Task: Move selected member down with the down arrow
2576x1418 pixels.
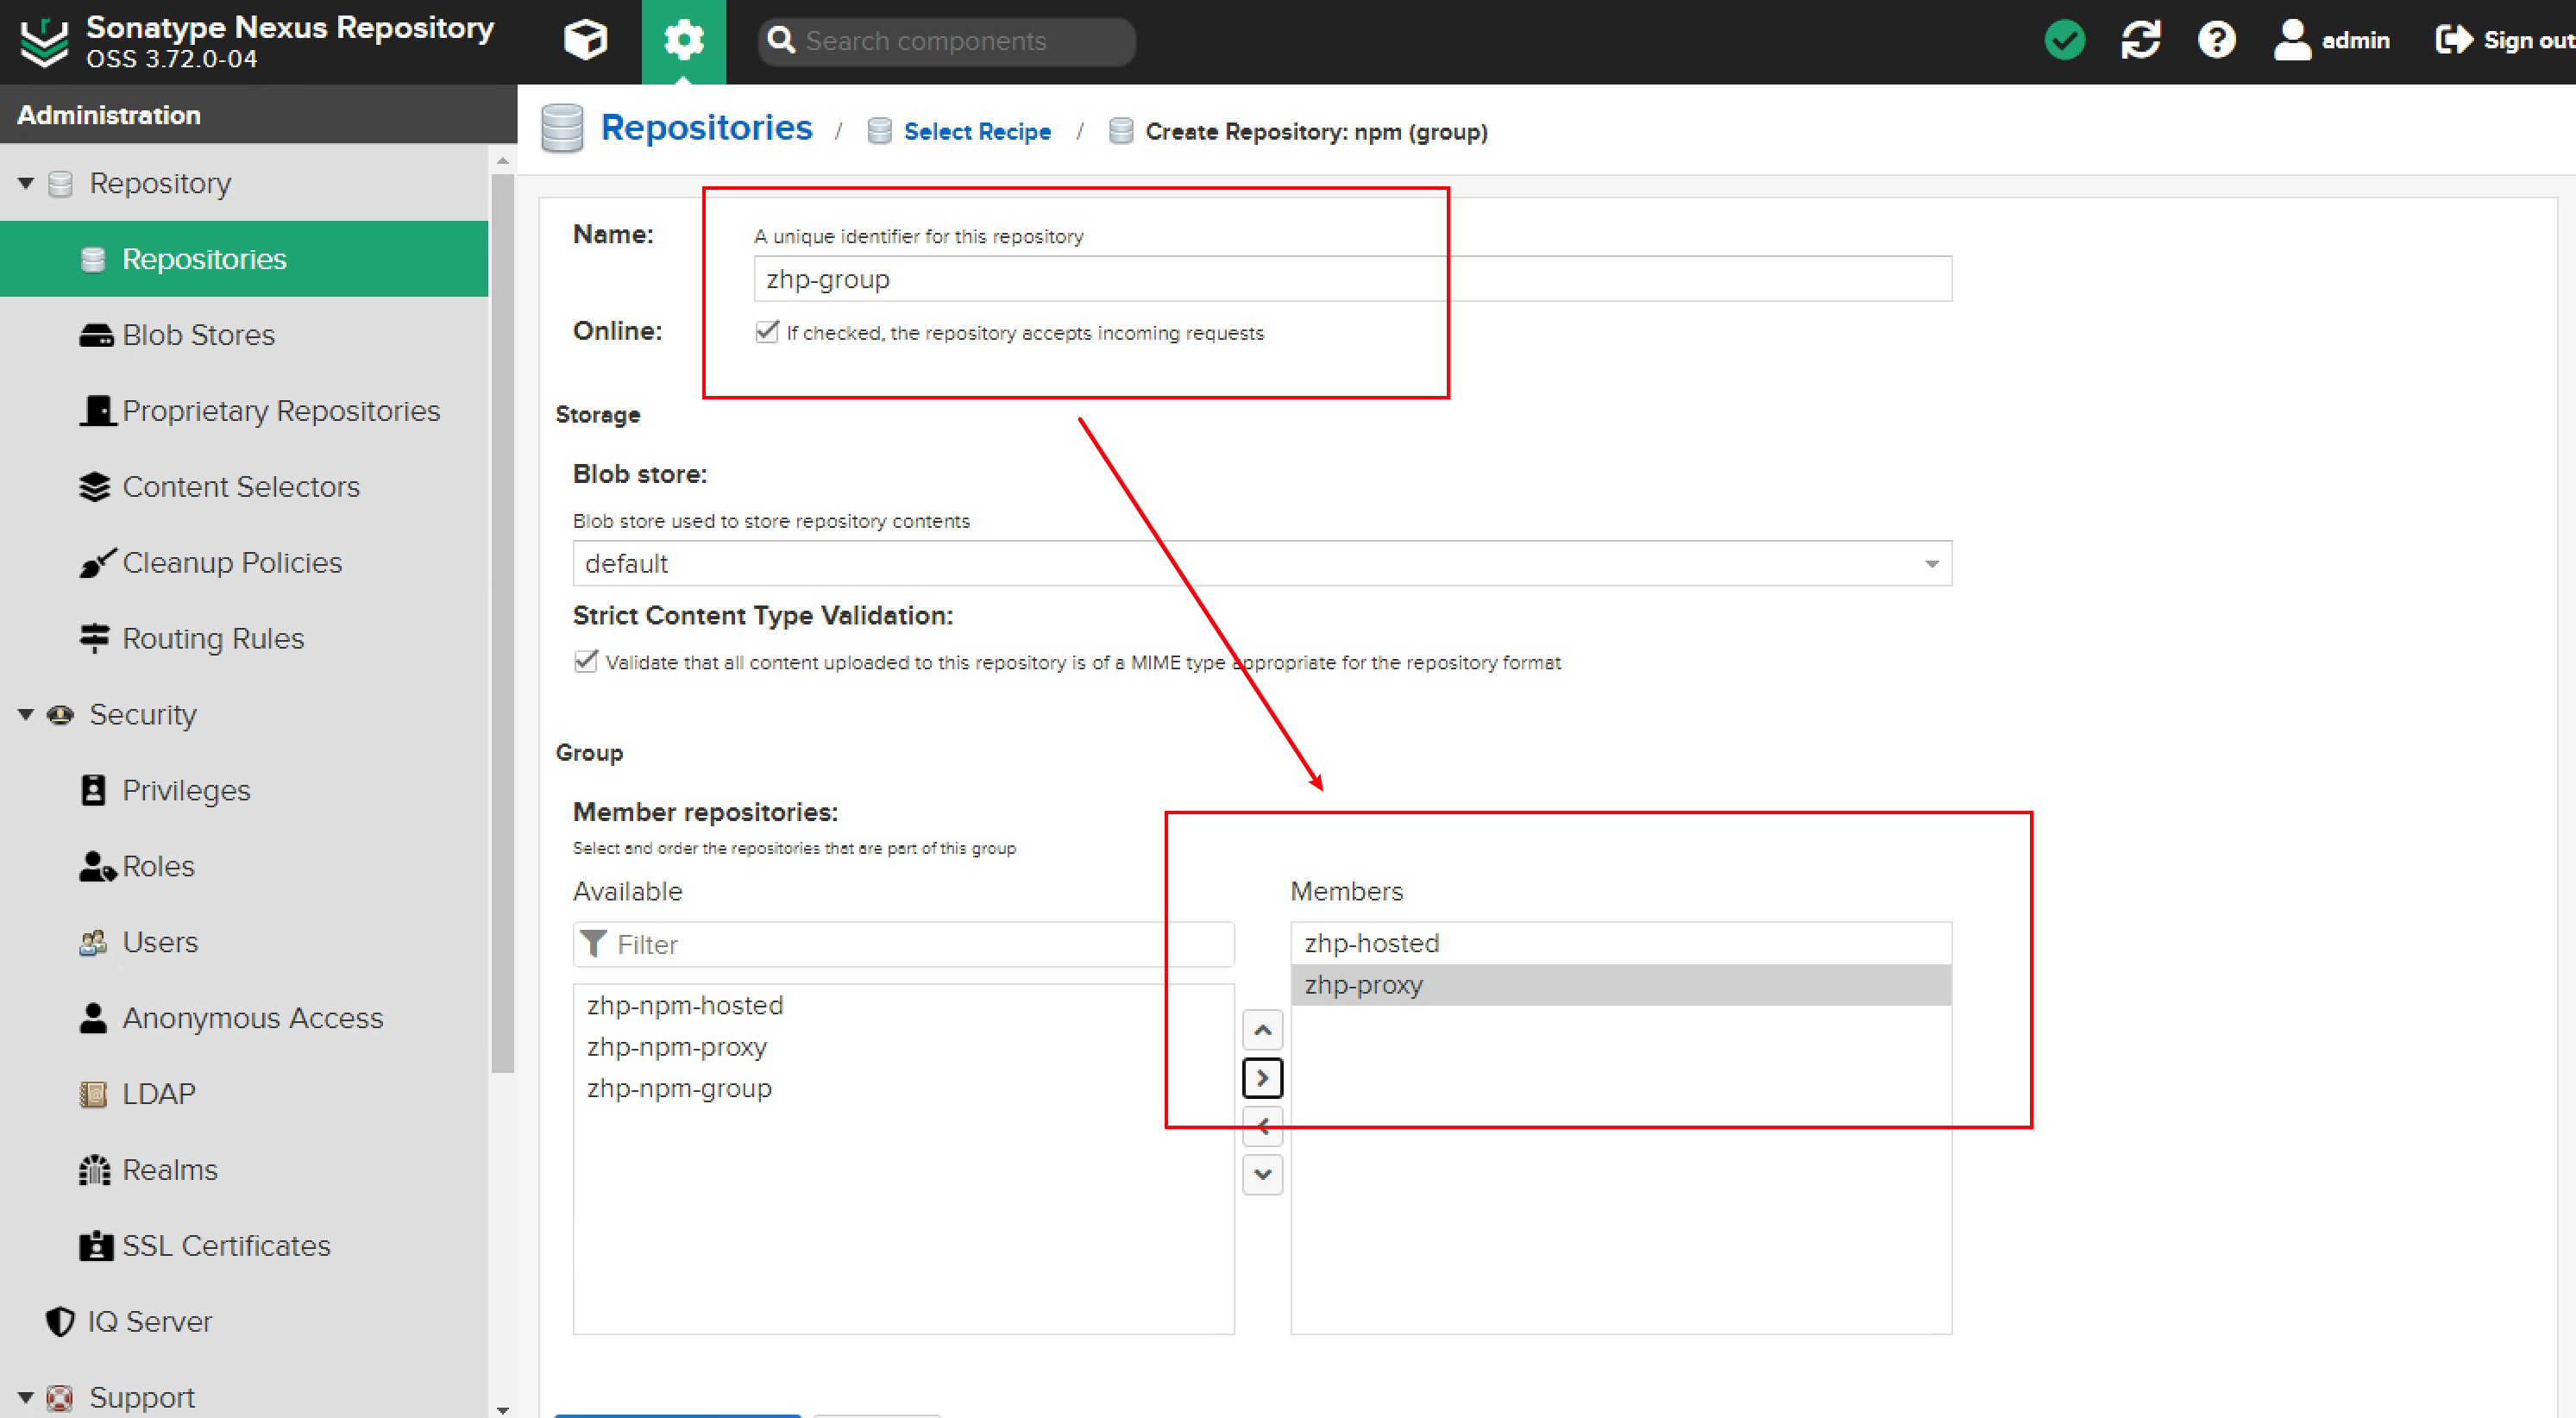Action: point(1262,1174)
